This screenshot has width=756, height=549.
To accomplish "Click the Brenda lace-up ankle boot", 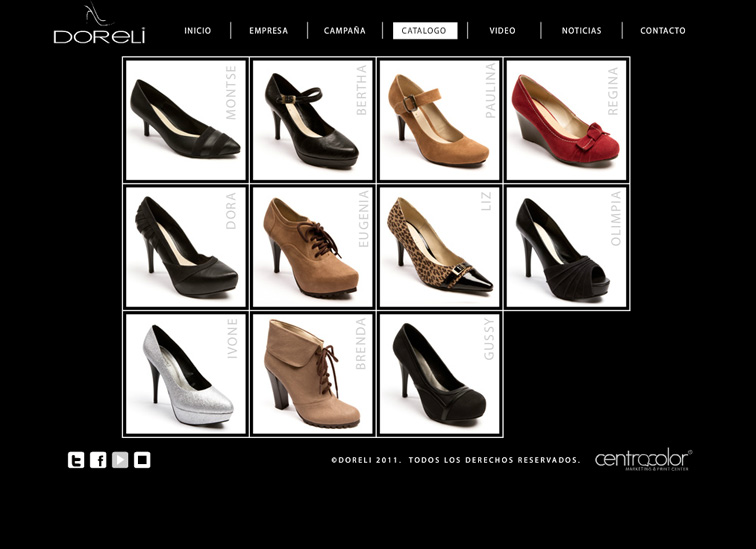I will tap(313, 374).
